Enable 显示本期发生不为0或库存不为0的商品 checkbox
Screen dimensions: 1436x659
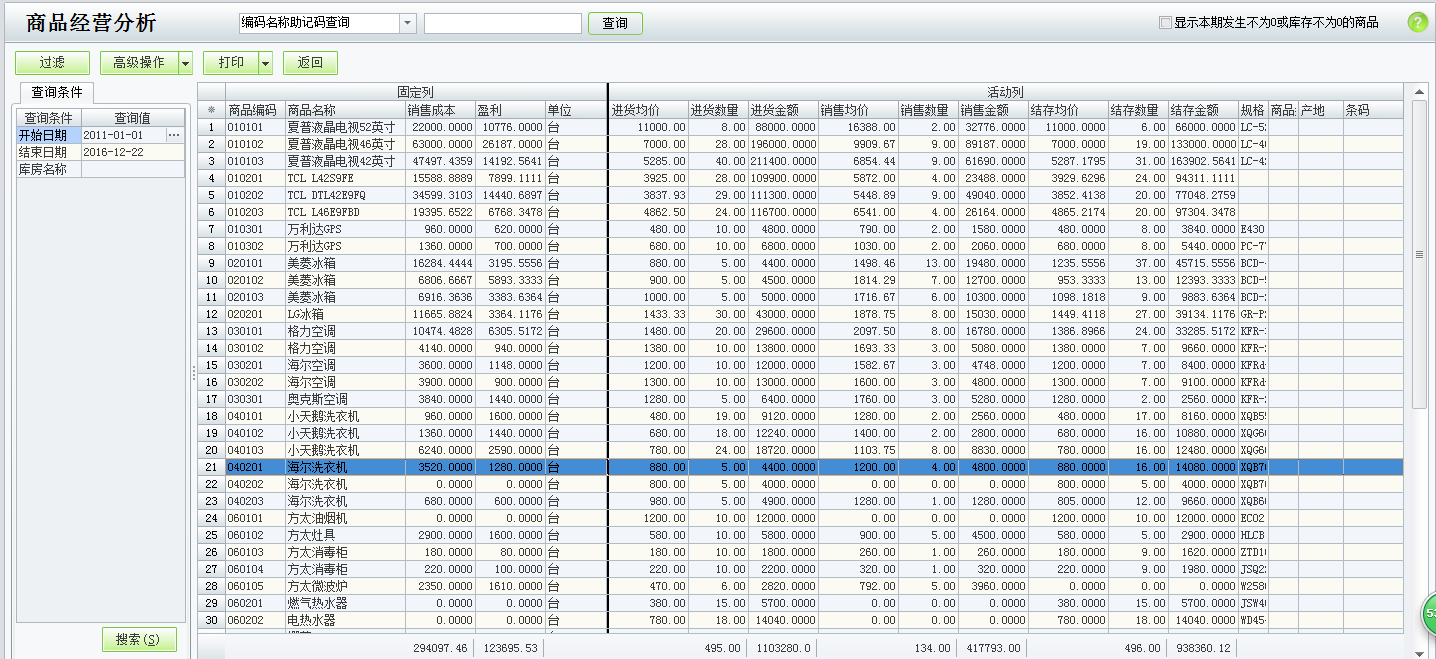click(1165, 23)
